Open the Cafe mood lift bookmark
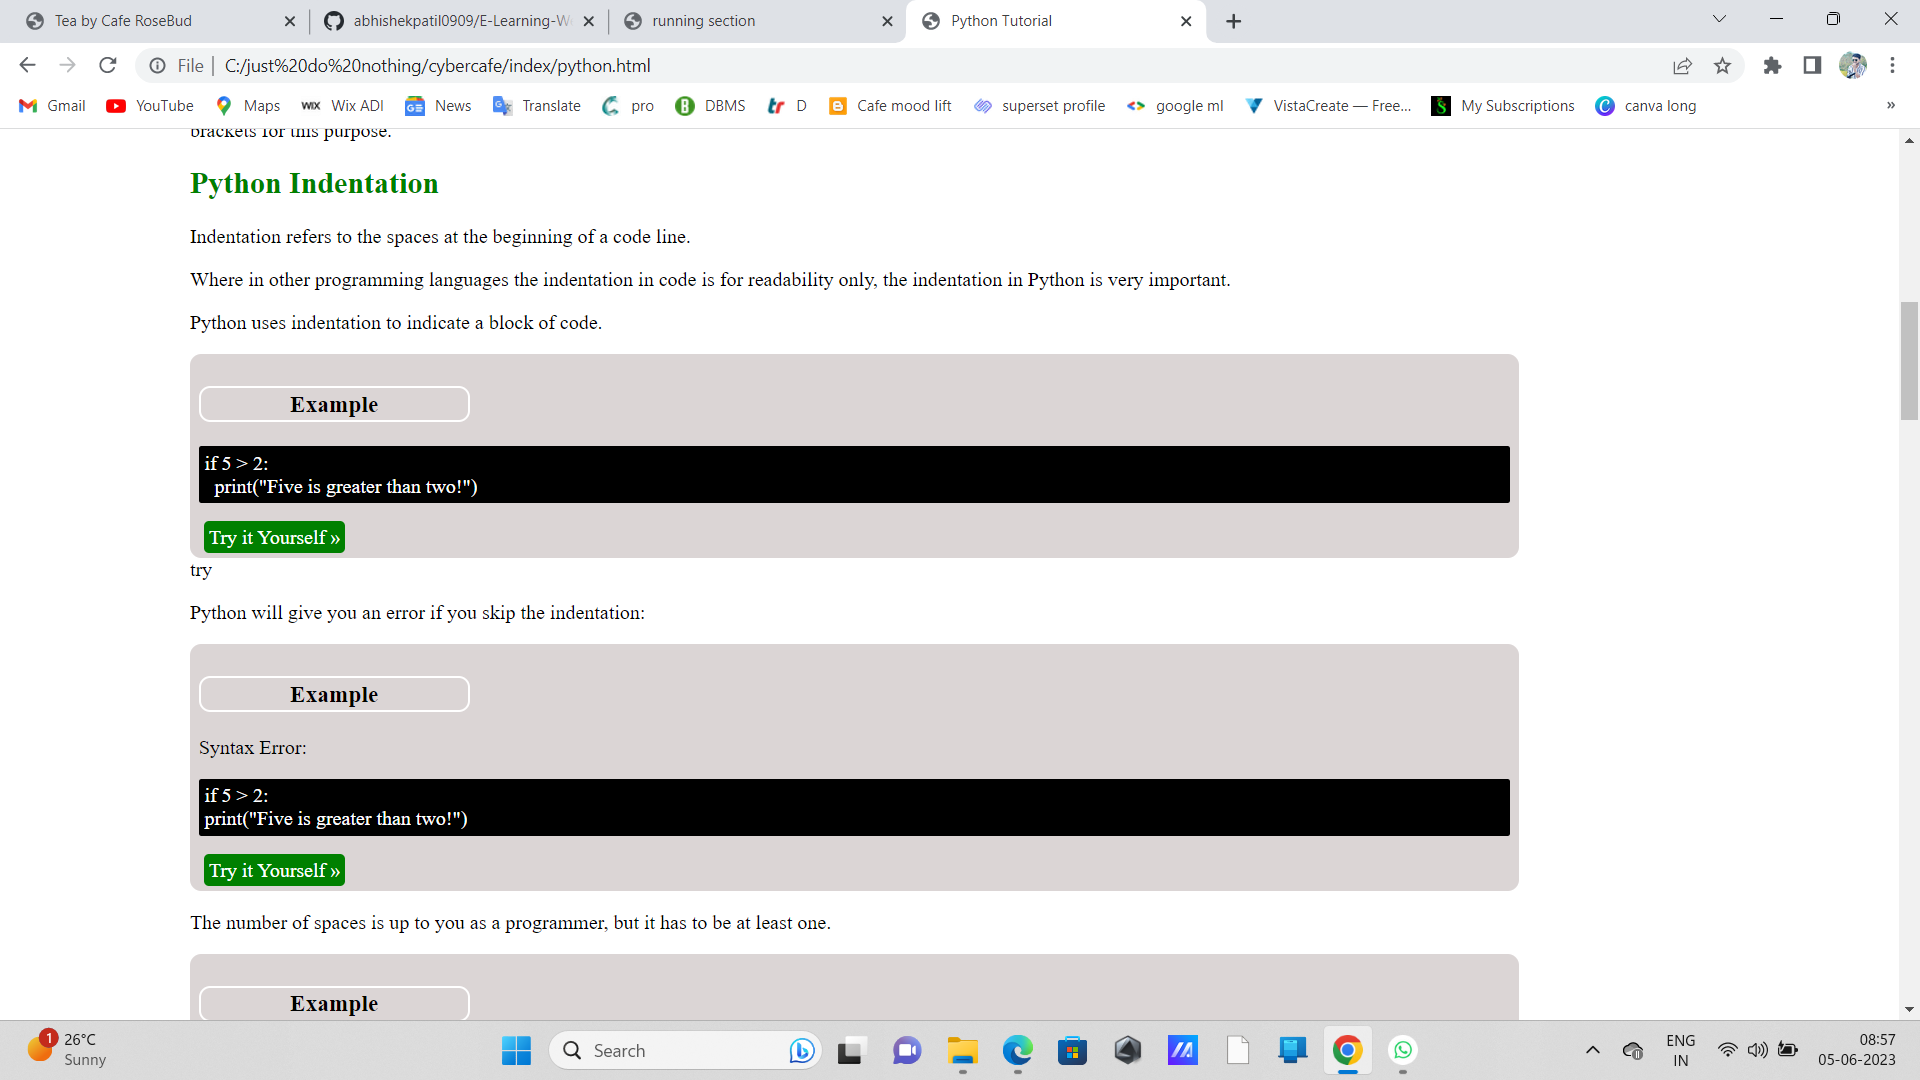The image size is (1920, 1080). pyautogui.click(x=889, y=105)
